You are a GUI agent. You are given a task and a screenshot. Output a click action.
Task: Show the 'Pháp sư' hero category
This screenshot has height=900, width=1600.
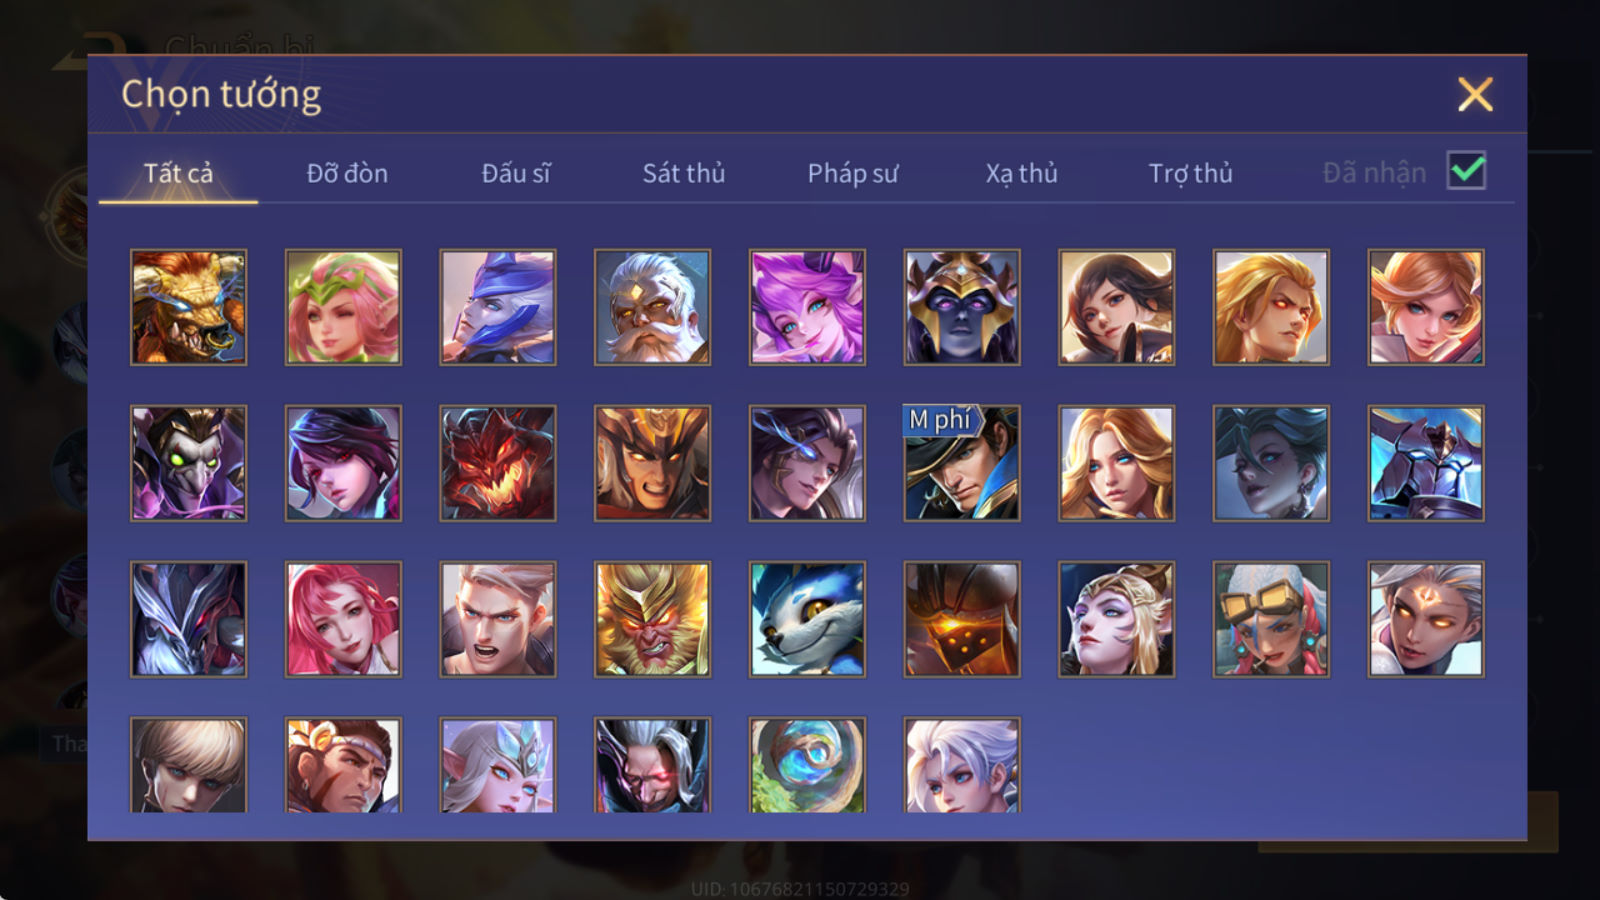tap(853, 173)
